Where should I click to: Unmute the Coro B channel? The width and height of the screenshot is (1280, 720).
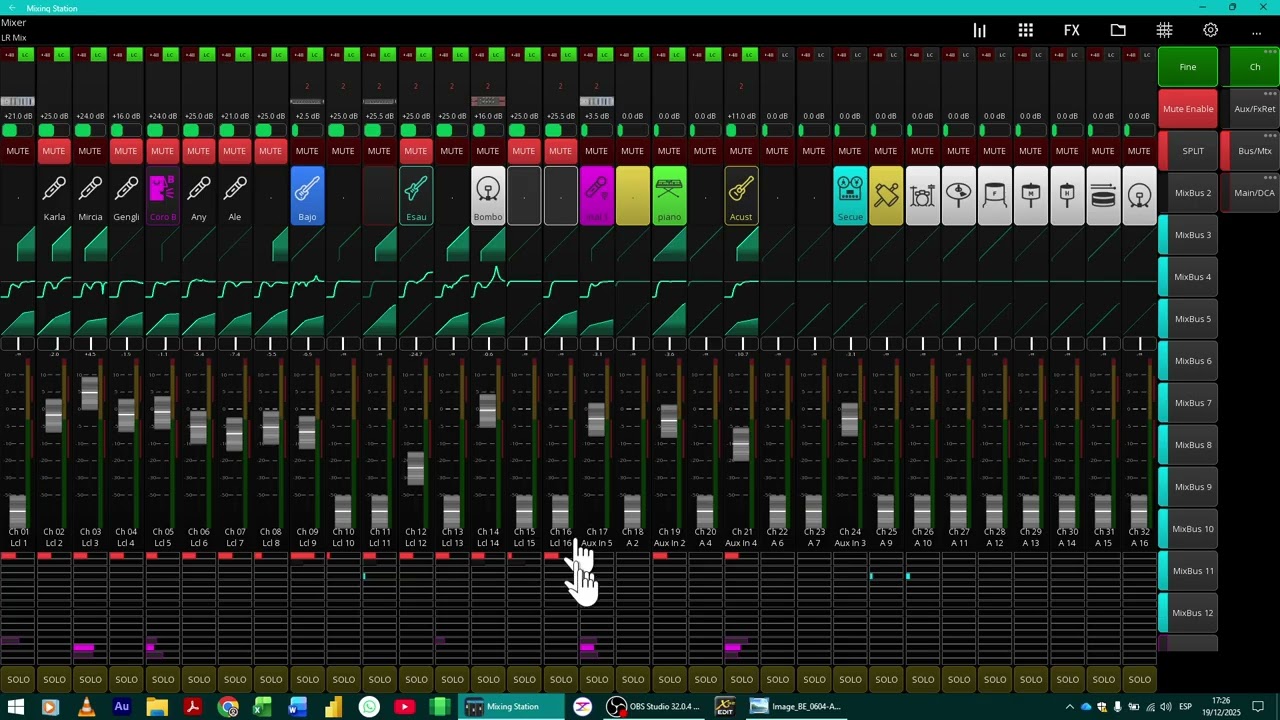[162, 151]
